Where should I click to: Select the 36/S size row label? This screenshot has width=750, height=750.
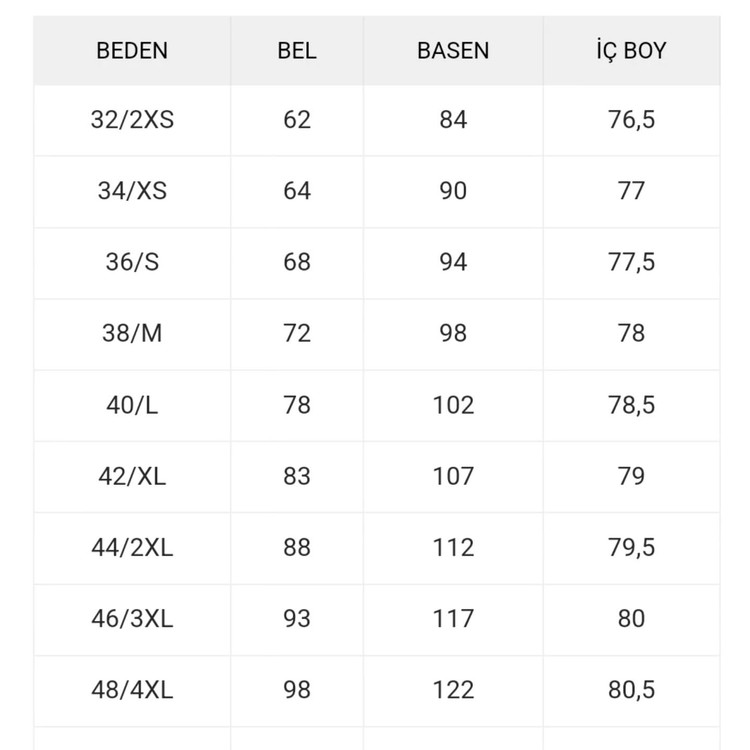(x=132, y=262)
